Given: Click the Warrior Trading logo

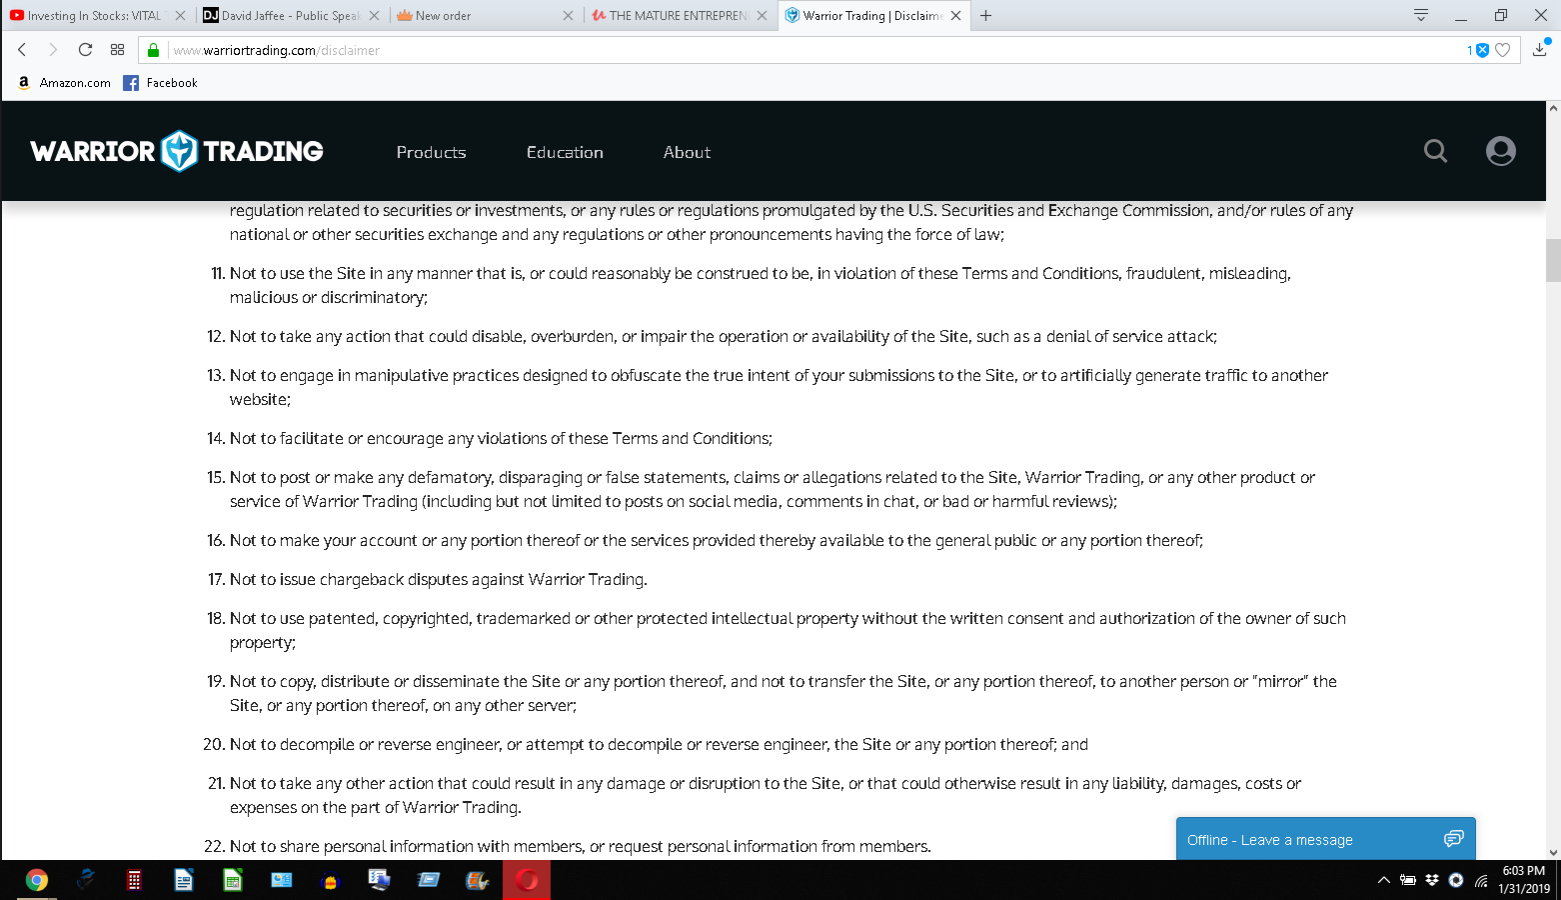Looking at the screenshot, I should (x=177, y=151).
